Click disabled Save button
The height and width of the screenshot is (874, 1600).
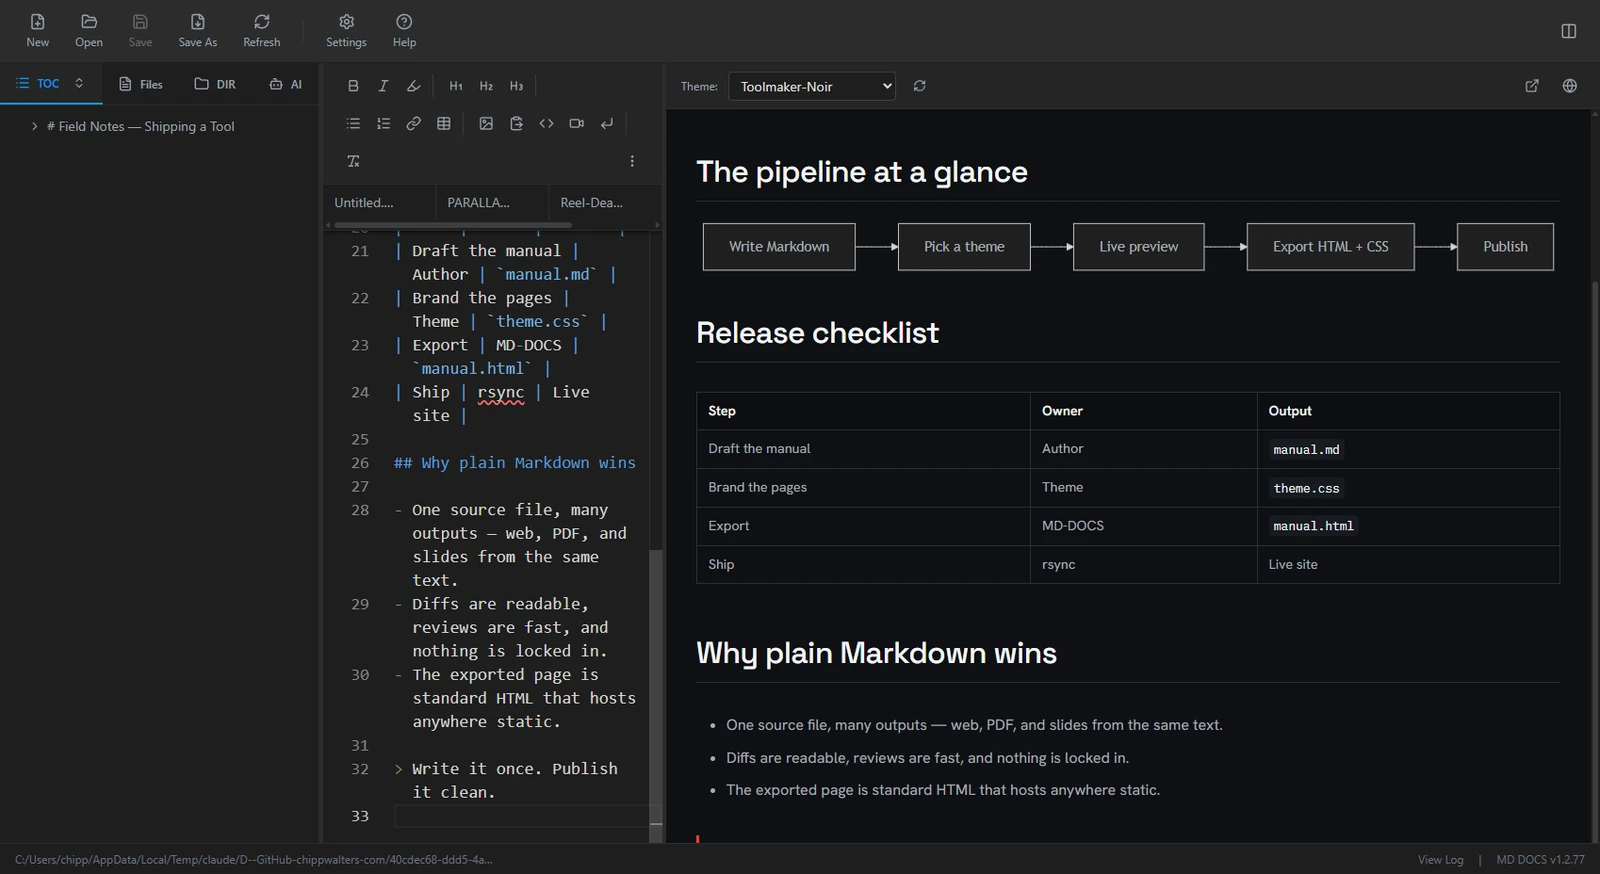[140, 30]
